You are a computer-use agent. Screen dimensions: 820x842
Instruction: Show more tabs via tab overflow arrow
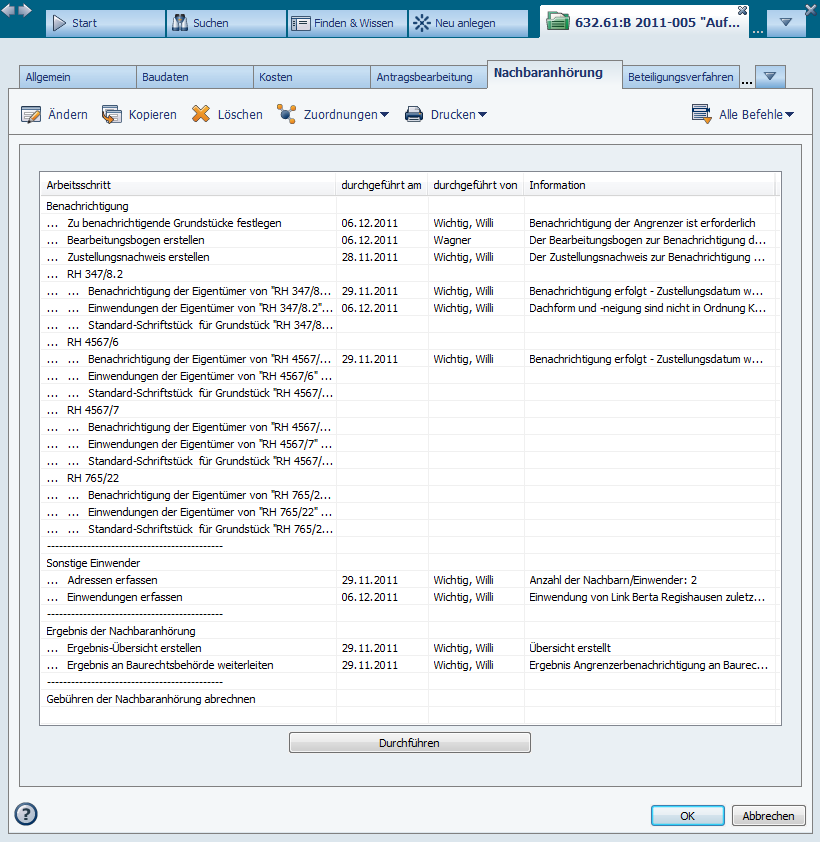(x=770, y=77)
